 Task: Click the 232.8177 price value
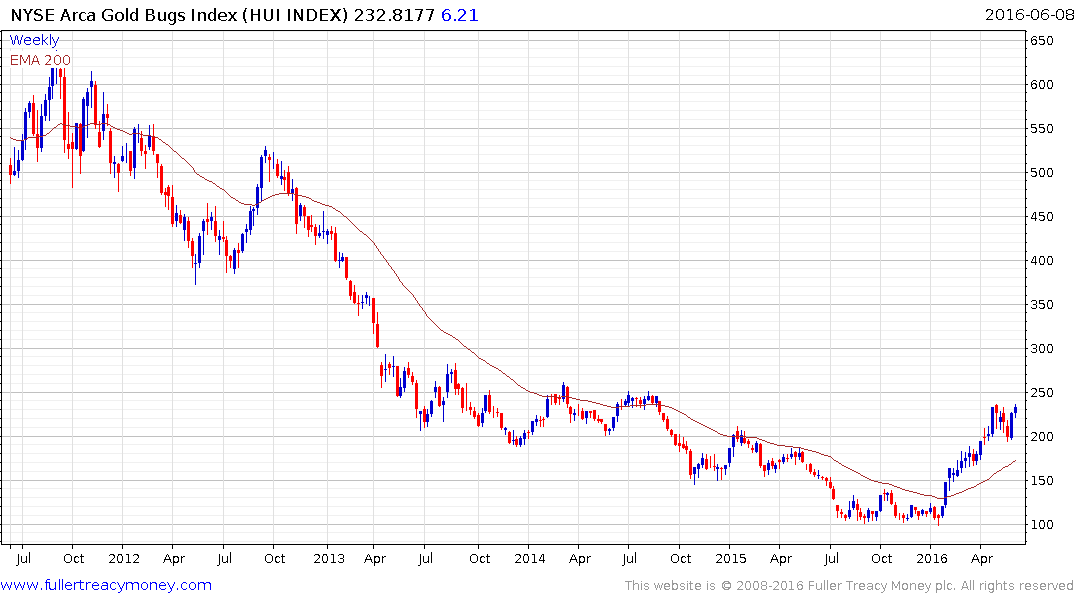point(394,15)
